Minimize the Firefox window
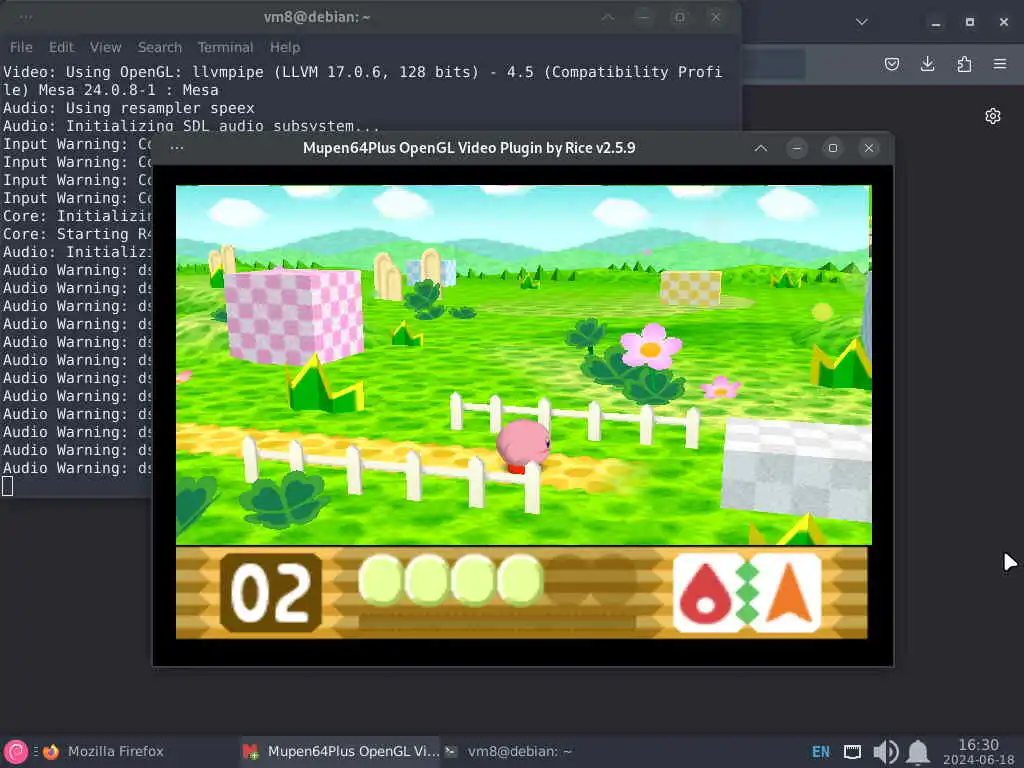 tap(936, 22)
